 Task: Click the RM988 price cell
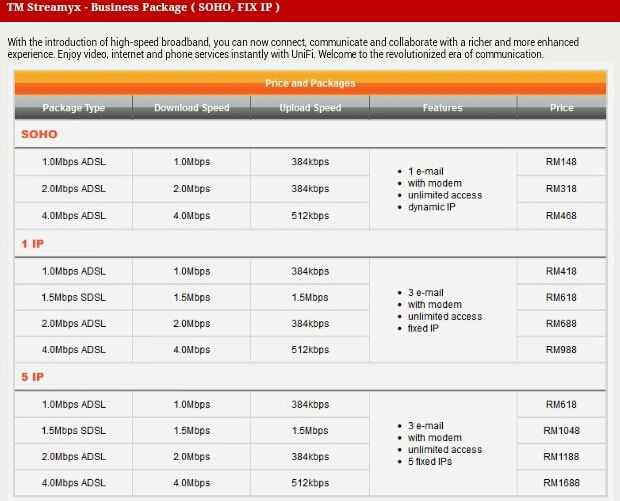561,350
